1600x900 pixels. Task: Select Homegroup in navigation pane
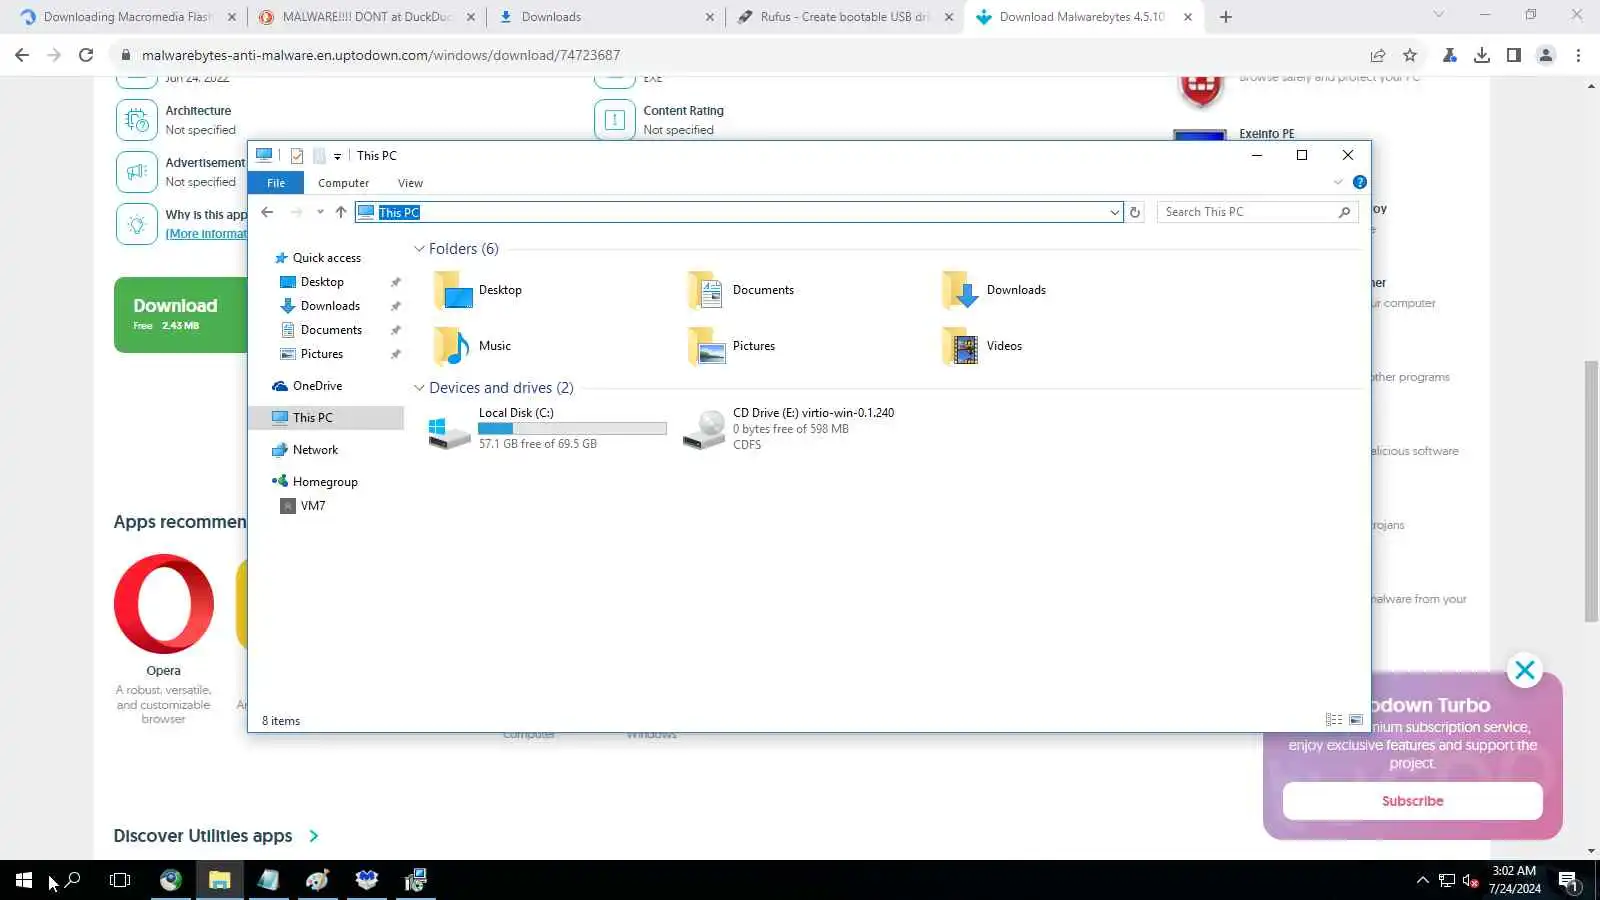(x=325, y=482)
